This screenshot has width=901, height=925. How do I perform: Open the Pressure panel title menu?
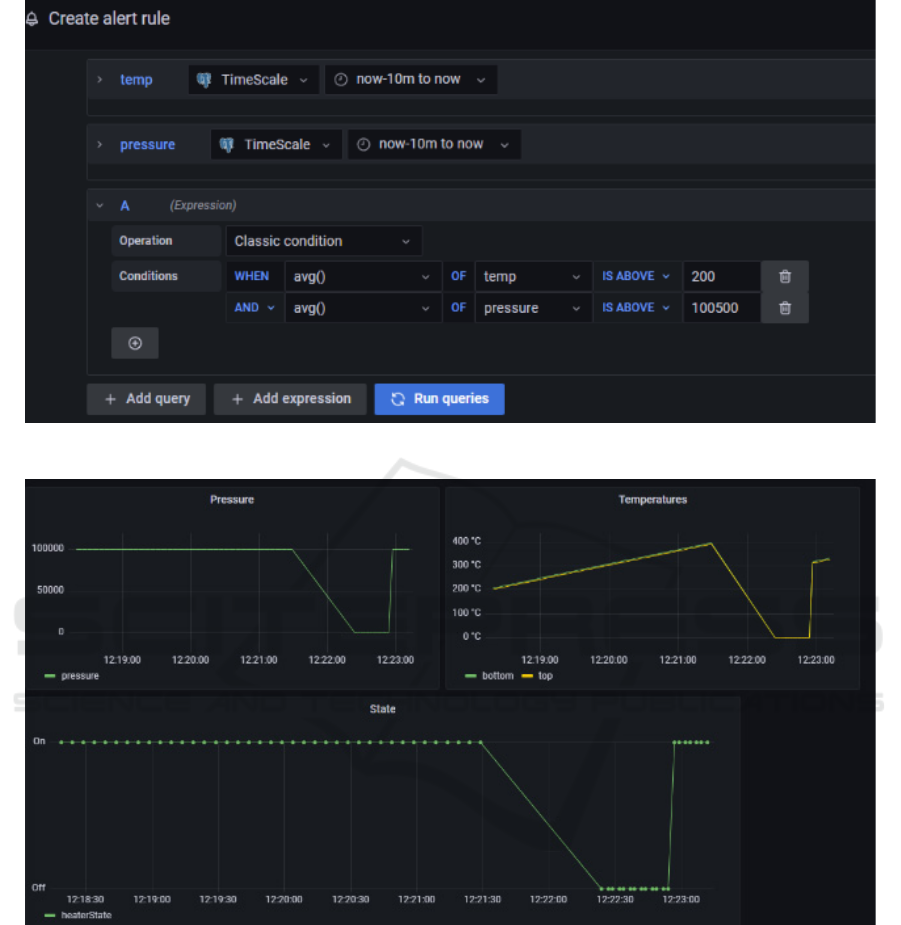tap(232, 499)
